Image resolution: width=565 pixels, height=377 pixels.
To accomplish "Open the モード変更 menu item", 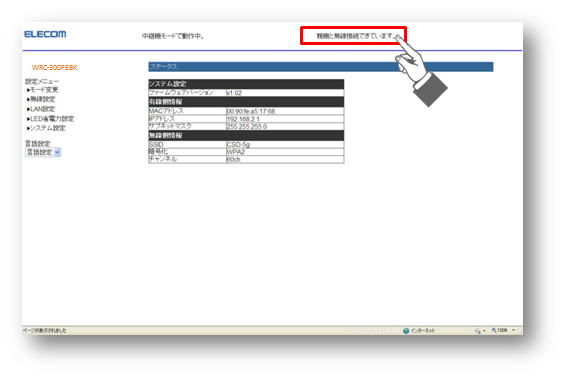I will (44, 90).
